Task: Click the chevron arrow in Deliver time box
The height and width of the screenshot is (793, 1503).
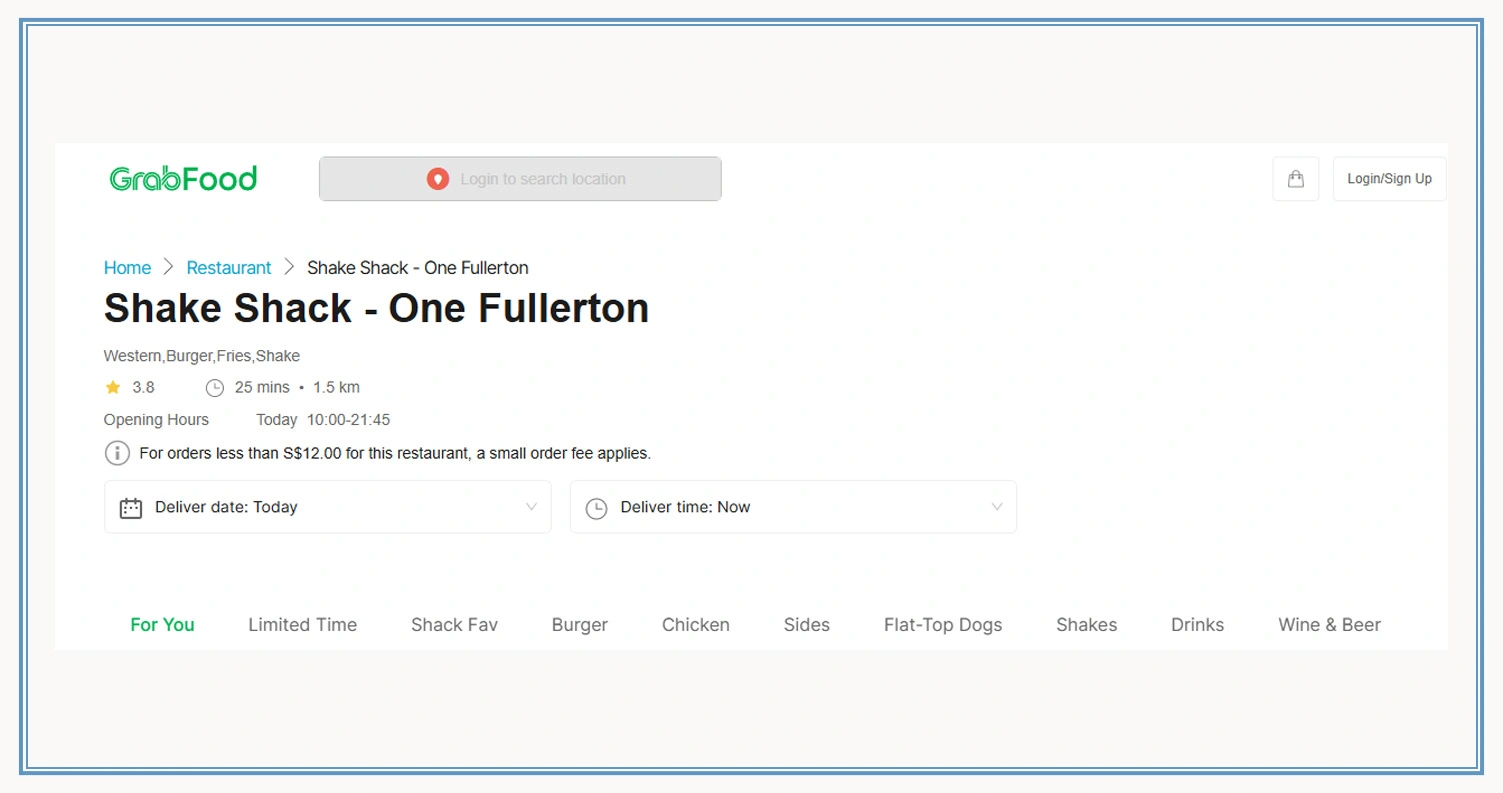Action: point(996,507)
